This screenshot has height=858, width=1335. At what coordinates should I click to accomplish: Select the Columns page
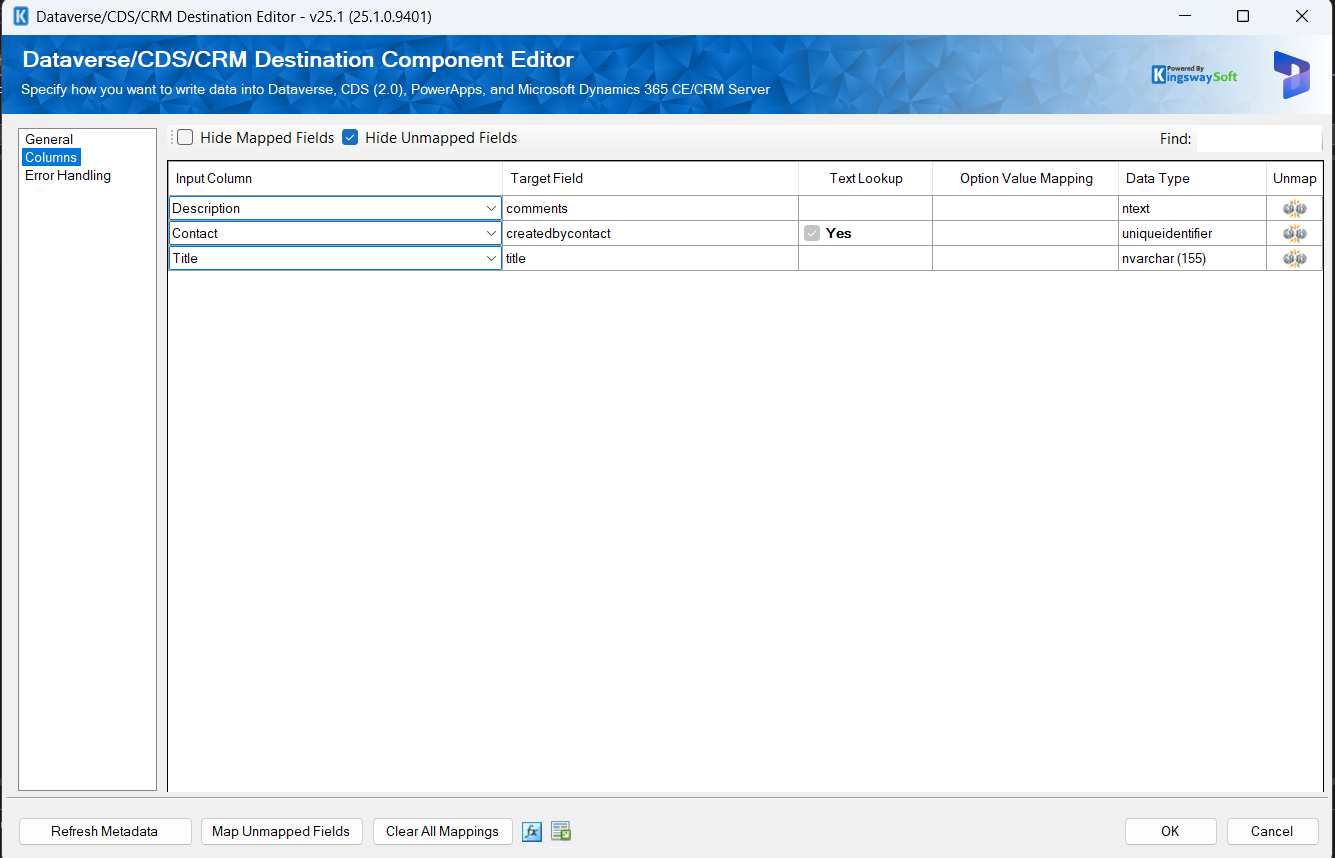tap(51, 157)
